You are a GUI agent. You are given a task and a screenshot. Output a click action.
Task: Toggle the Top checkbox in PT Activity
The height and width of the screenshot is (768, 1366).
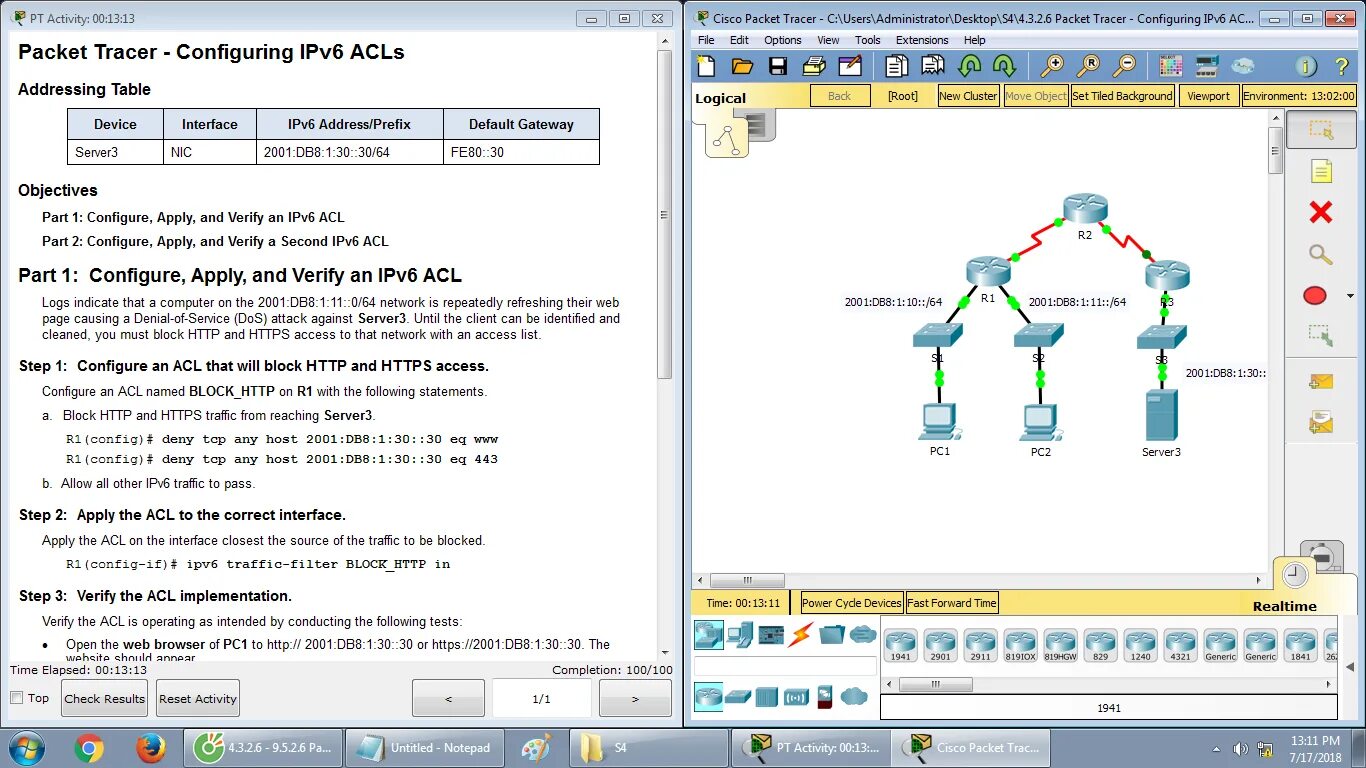coord(16,698)
